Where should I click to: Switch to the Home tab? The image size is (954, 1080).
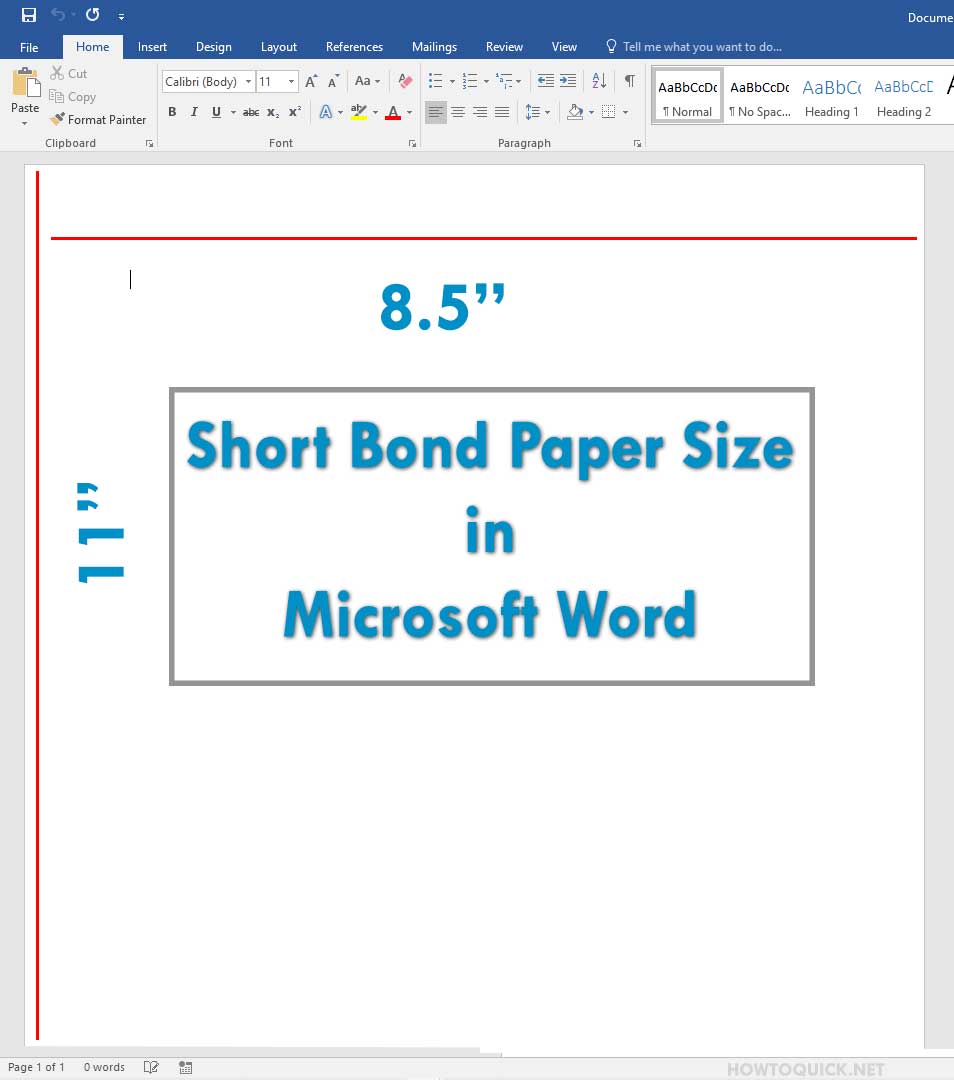92,46
